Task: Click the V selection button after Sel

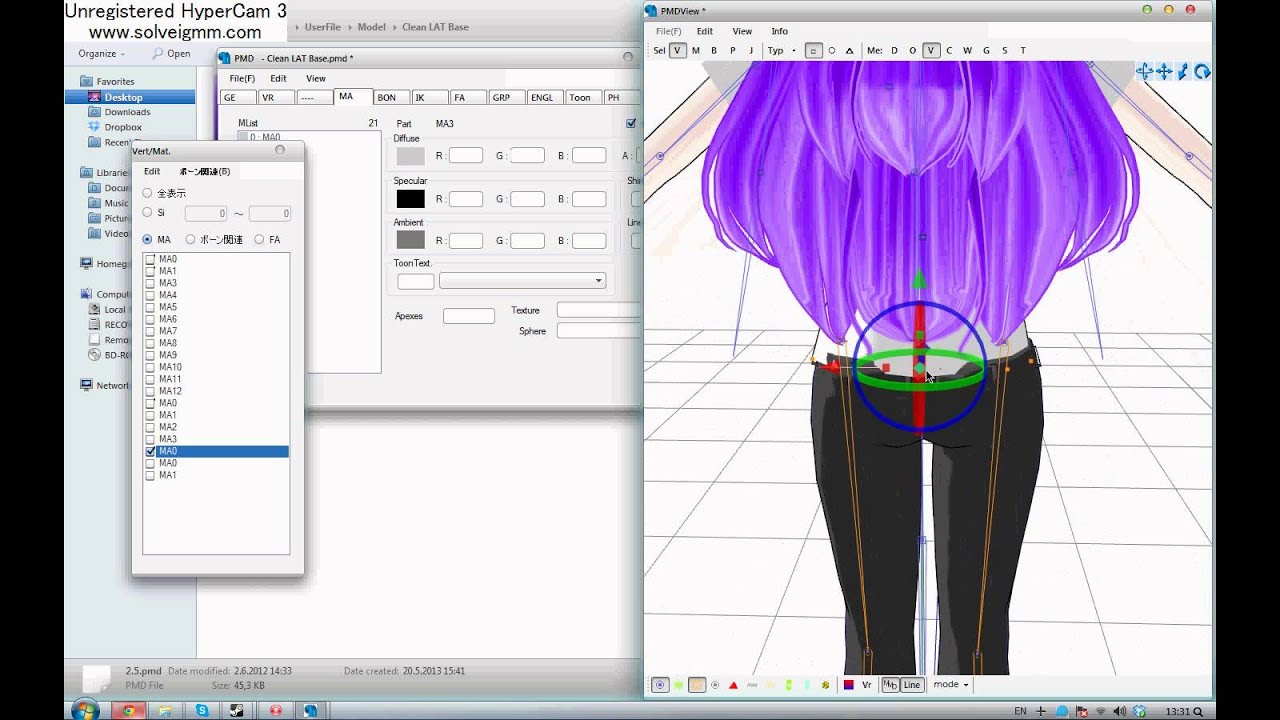Action: [x=677, y=50]
